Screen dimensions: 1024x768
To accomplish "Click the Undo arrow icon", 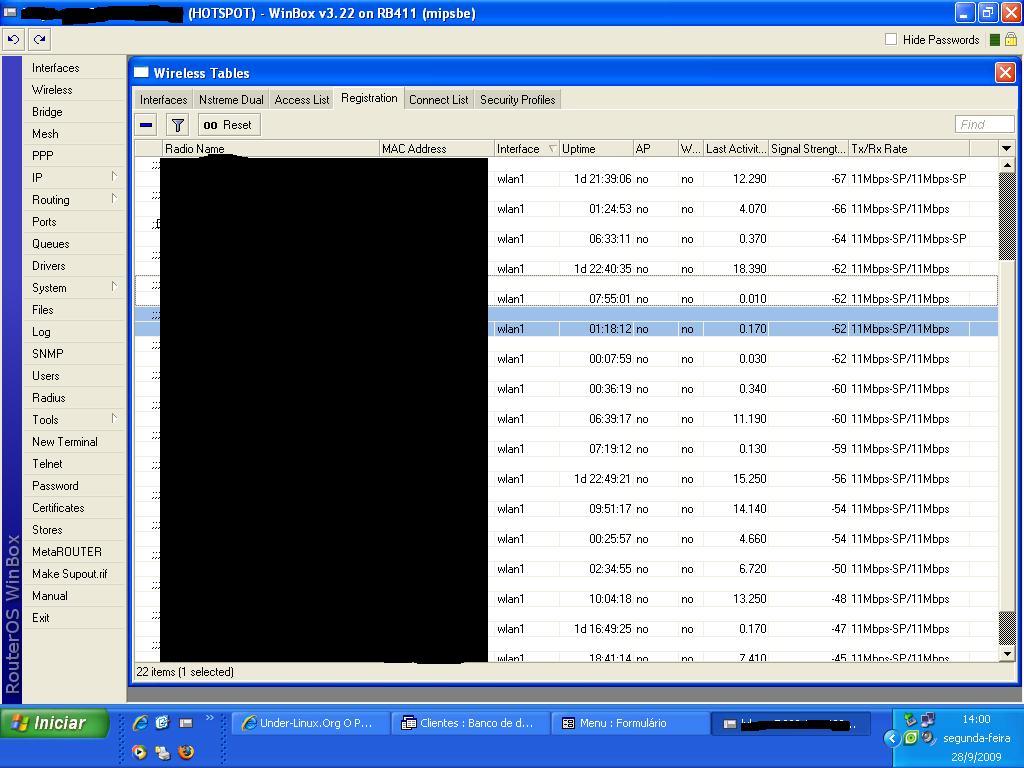I will click(13, 40).
